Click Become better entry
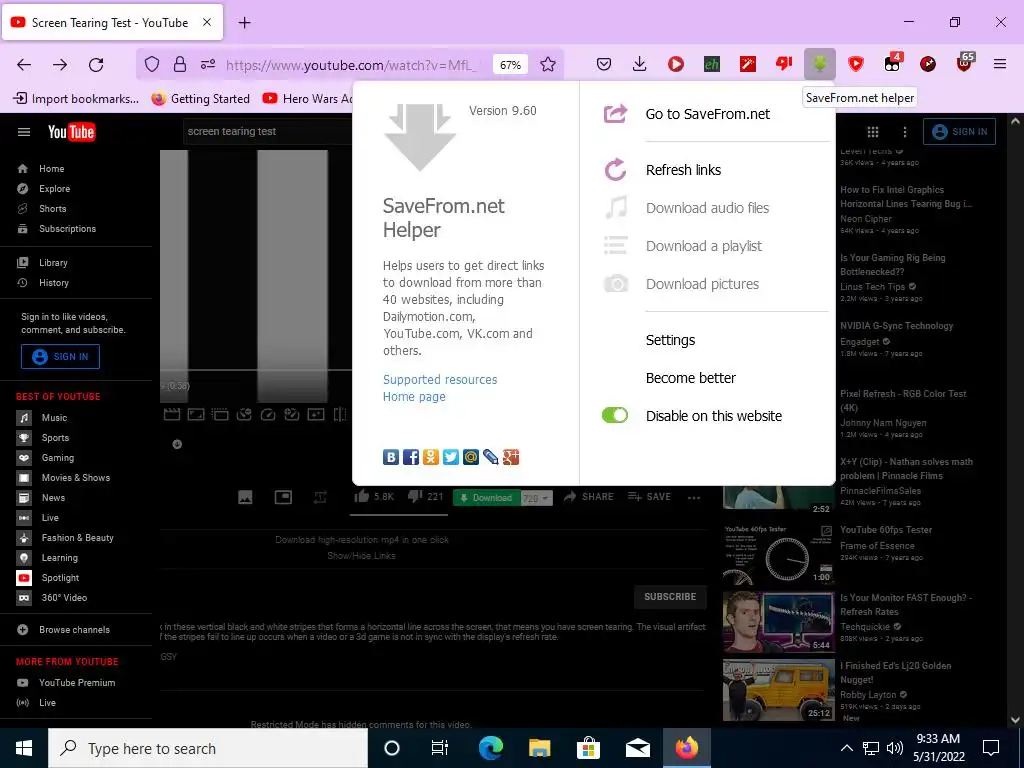 tap(690, 378)
